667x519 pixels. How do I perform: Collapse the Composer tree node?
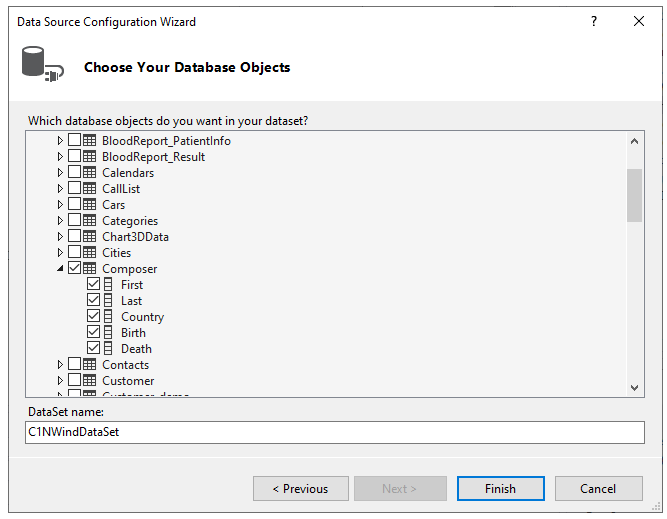[60, 269]
